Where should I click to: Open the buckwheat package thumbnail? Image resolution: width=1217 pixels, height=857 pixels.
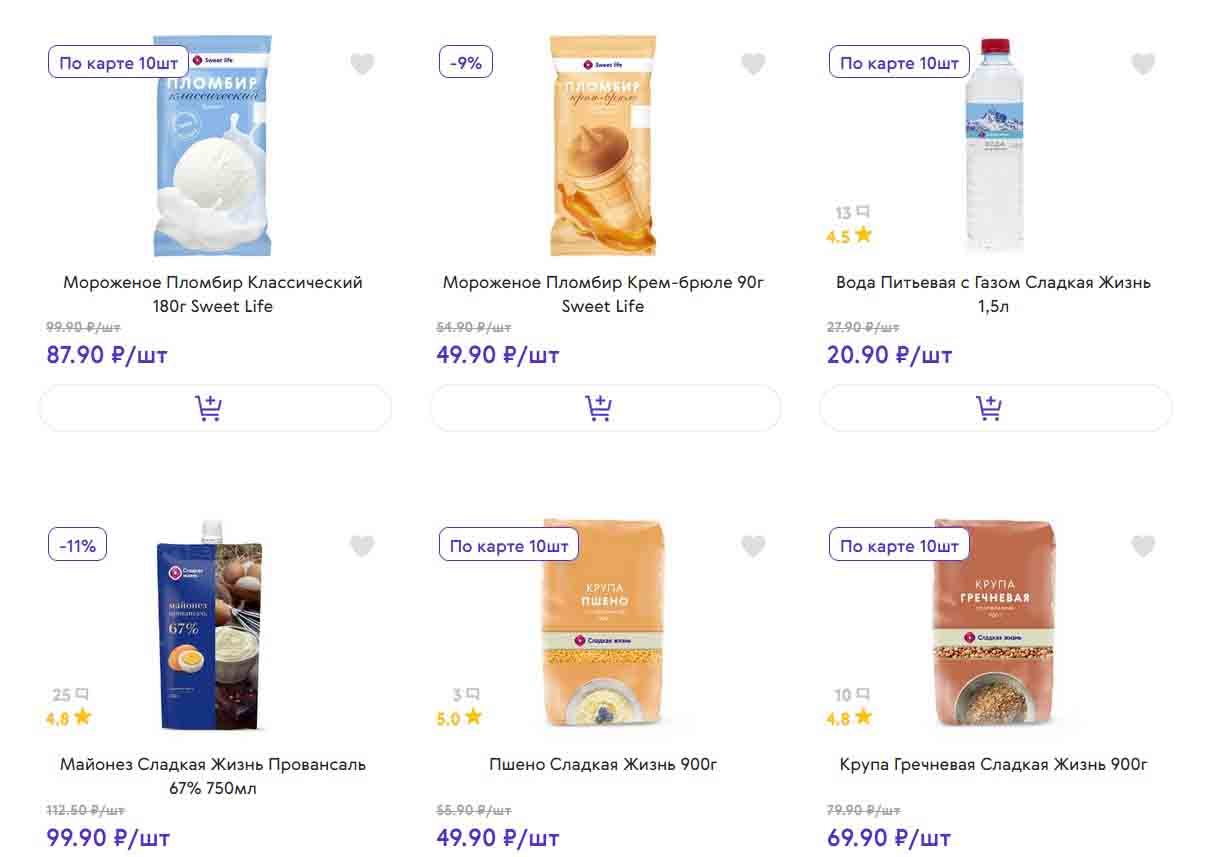pos(994,625)
